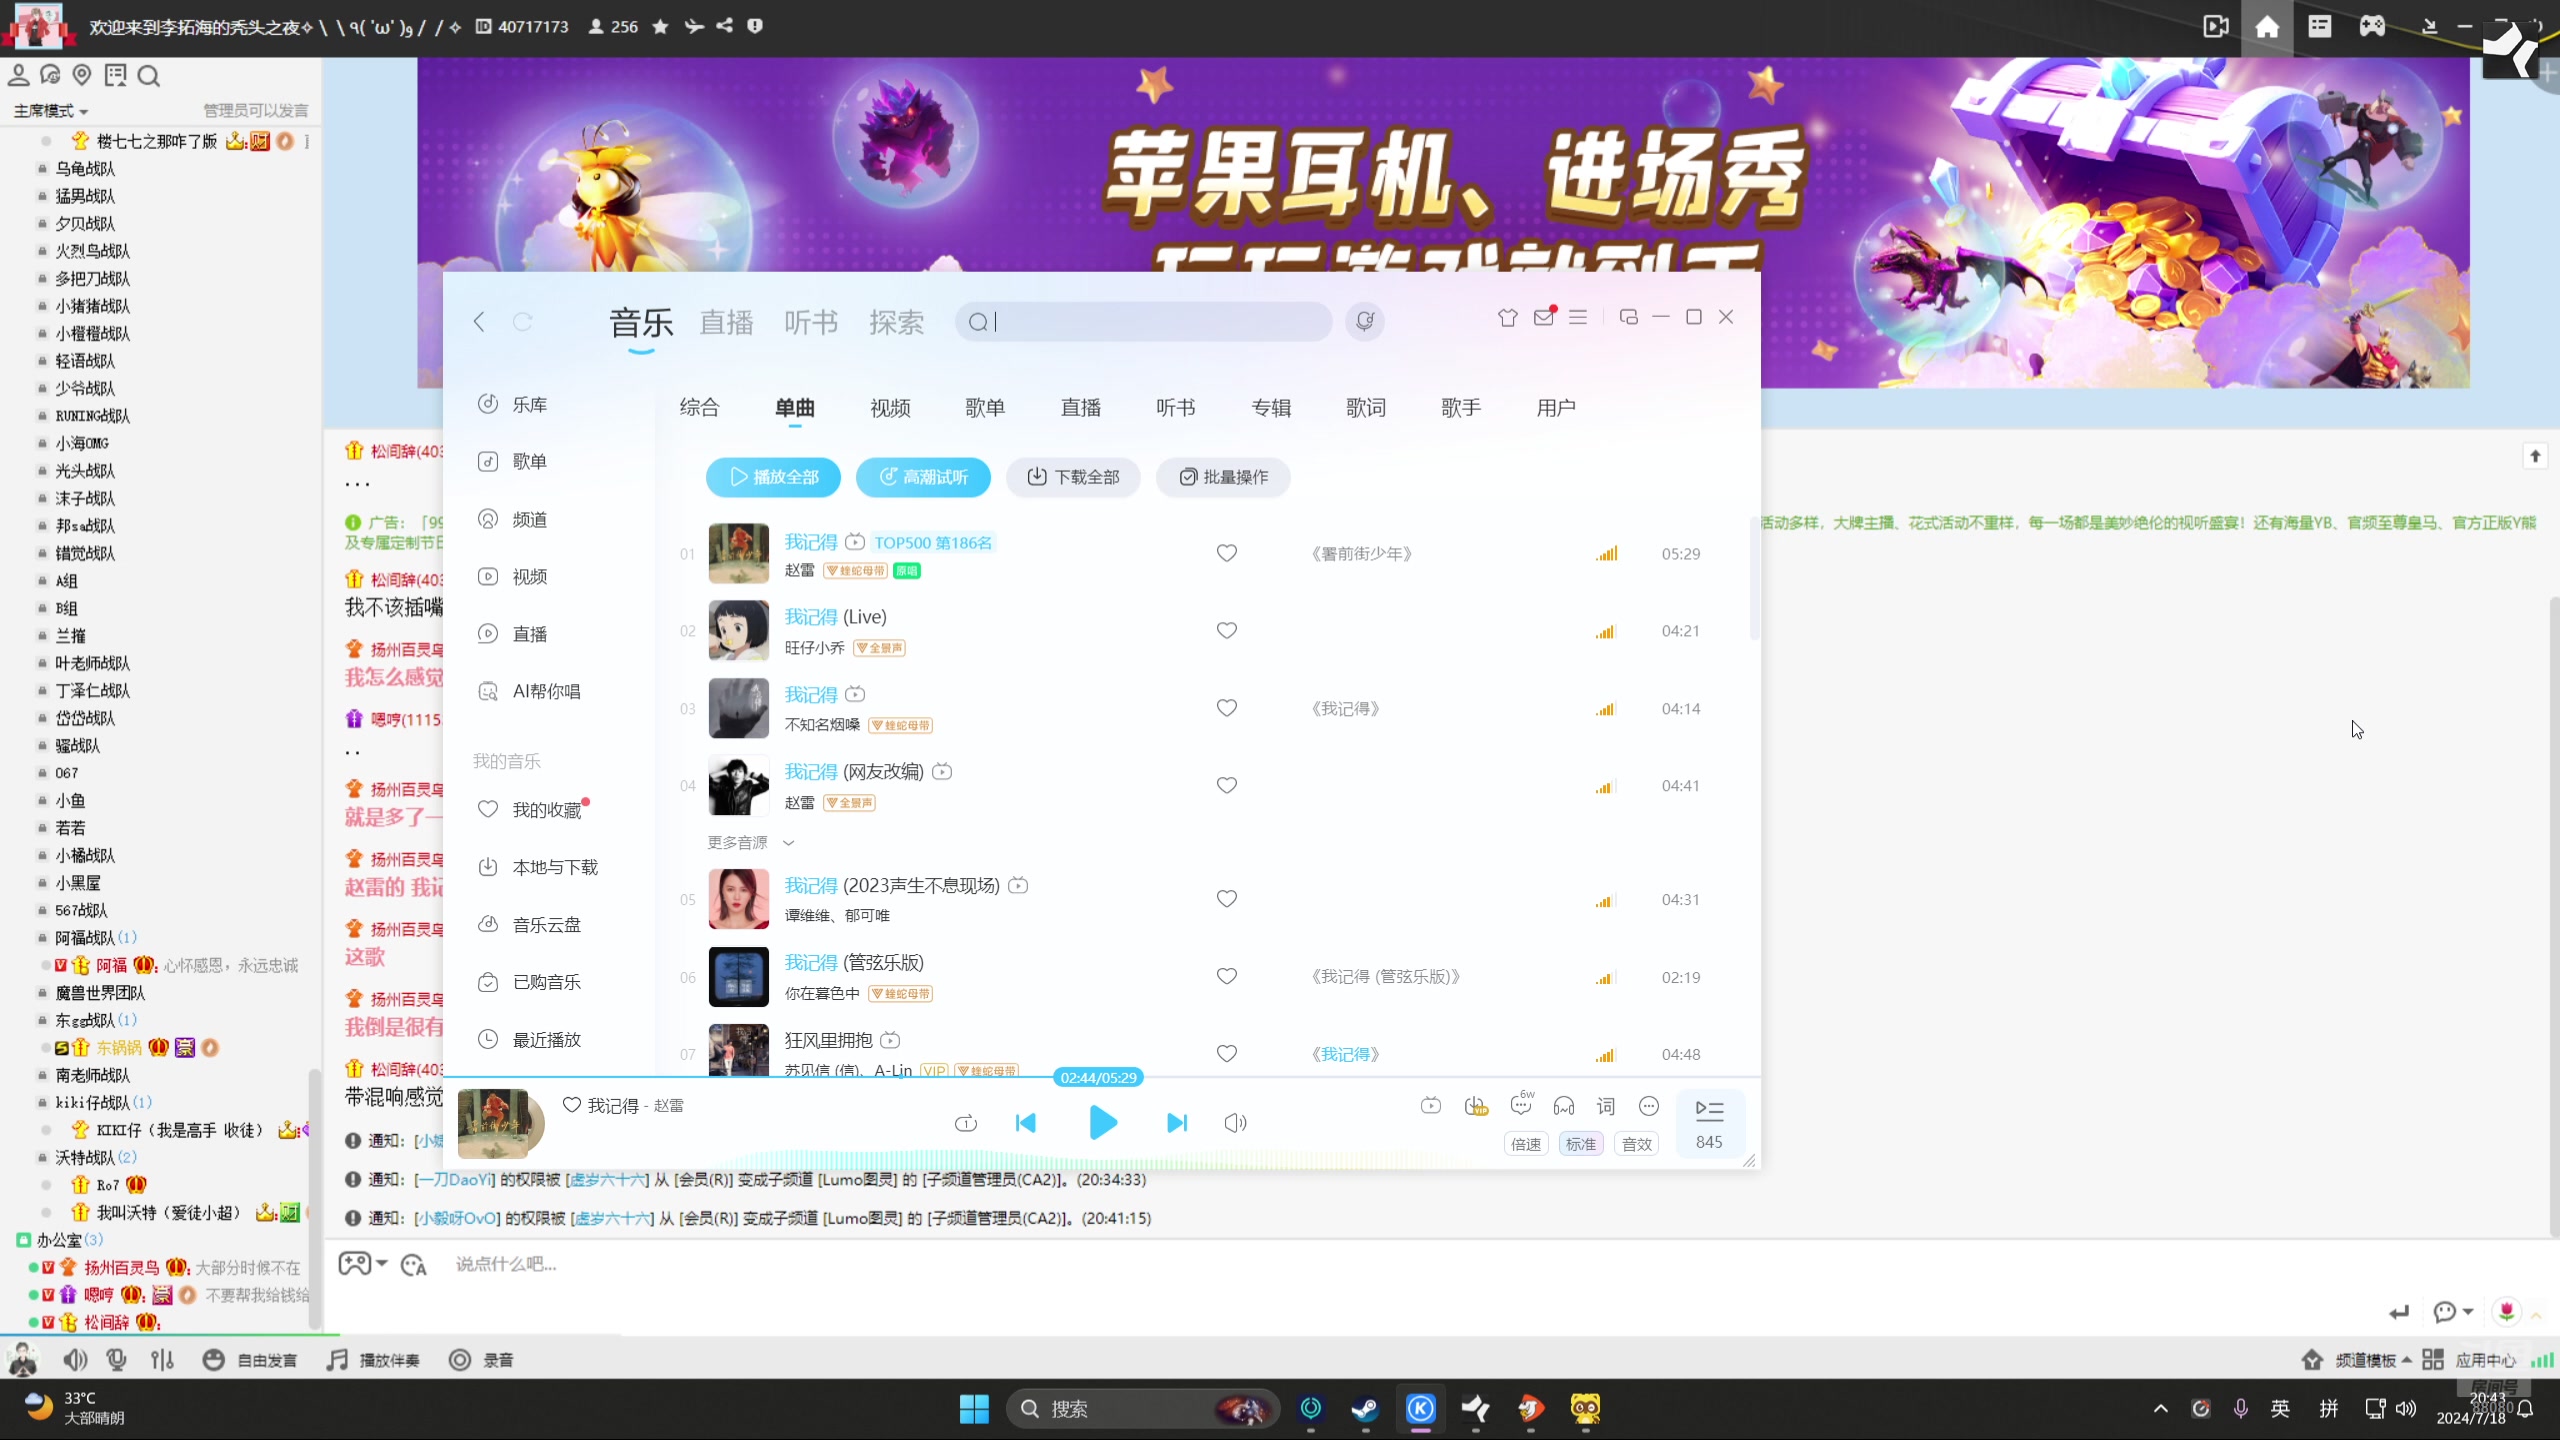Like 我记得 (2023声生不息现场)
This screenshot has width=2560, height=1440.
click(x=1227, y=899)
